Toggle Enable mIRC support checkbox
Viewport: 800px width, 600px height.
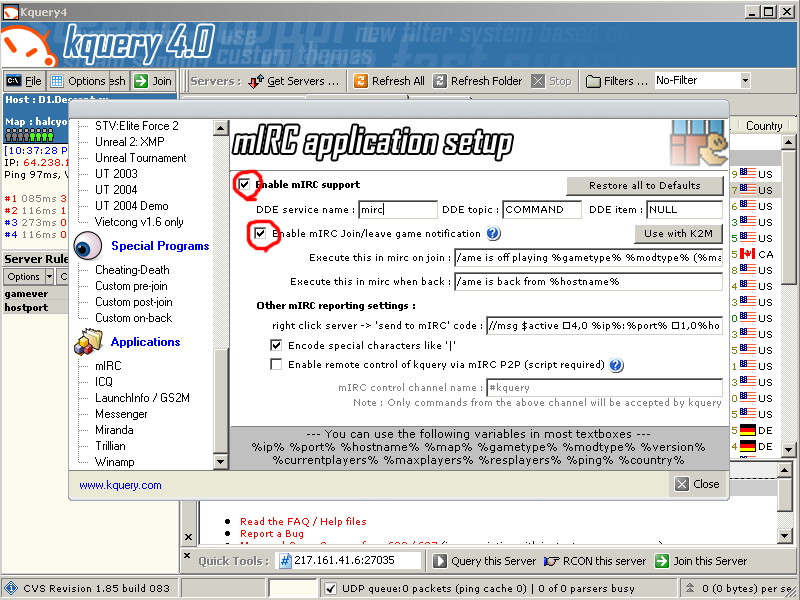click(244, 184)
